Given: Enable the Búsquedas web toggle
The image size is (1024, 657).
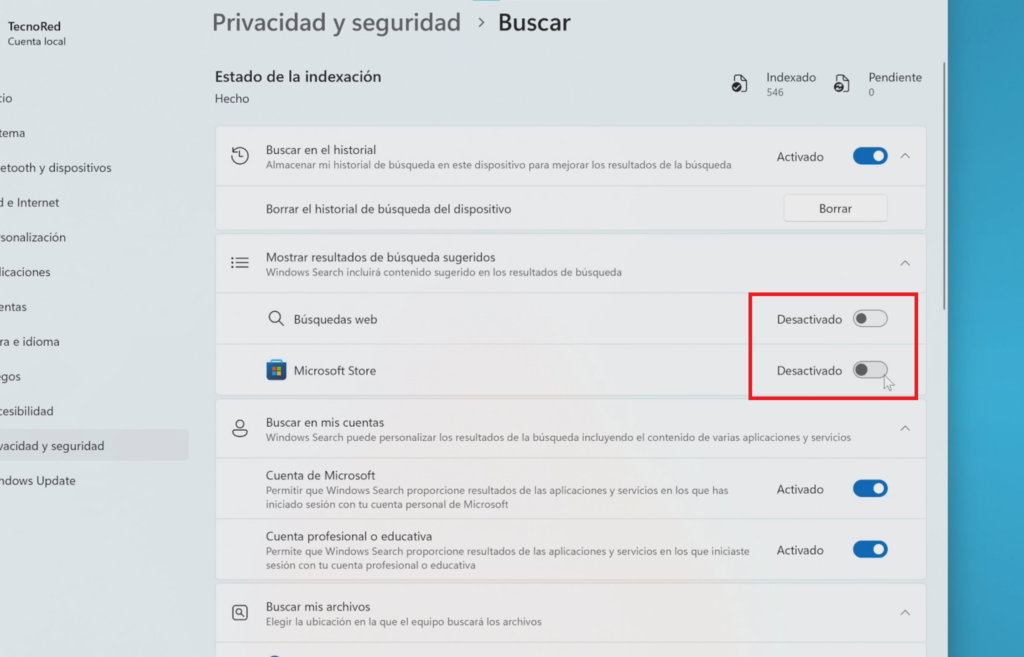Looking at the screenshot, I should [870, 319].
